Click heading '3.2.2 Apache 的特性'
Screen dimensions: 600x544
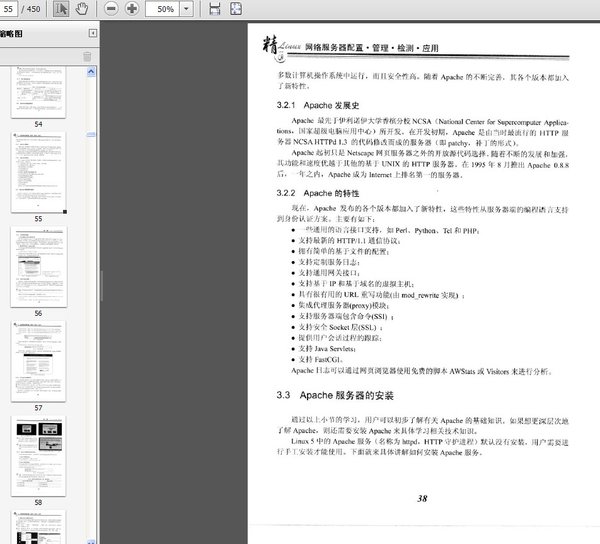pos(318,193)
